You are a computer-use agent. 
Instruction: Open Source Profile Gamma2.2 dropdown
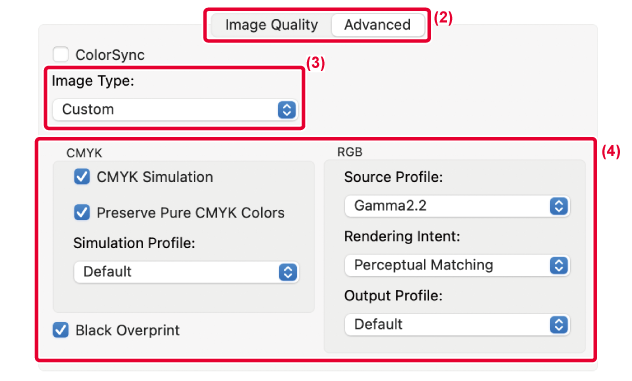click(457, 206)
